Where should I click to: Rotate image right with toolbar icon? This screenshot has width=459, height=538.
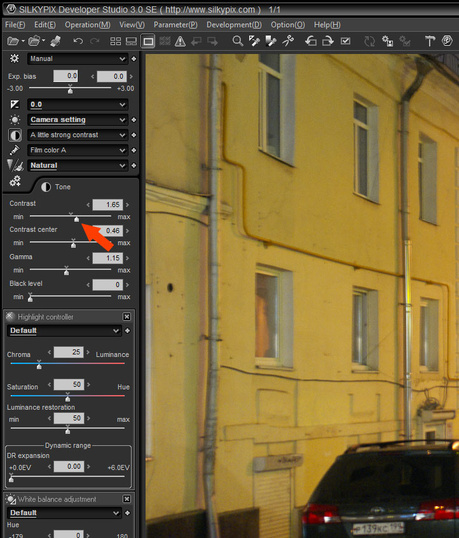click(x=328, y=41)
